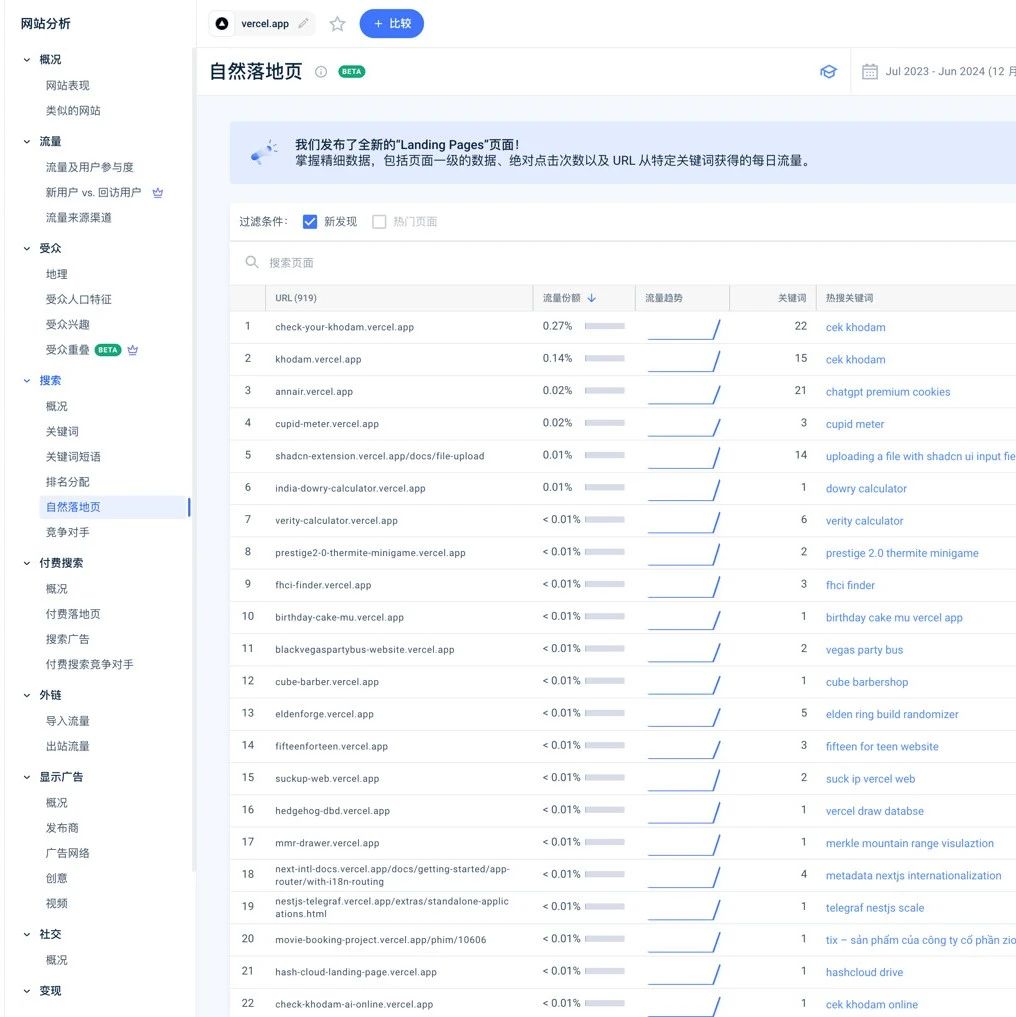1016x1017 pixels.
Task: Toggle the 新发现 checkbox
Action: point(310,222)
